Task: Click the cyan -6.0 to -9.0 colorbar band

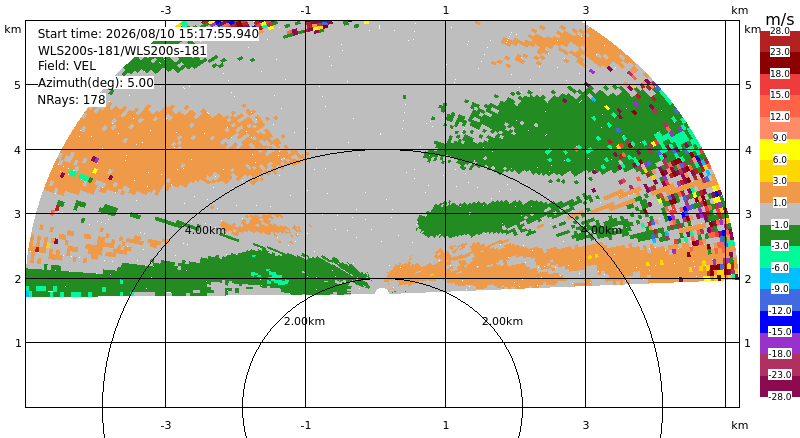Action: 780,279
